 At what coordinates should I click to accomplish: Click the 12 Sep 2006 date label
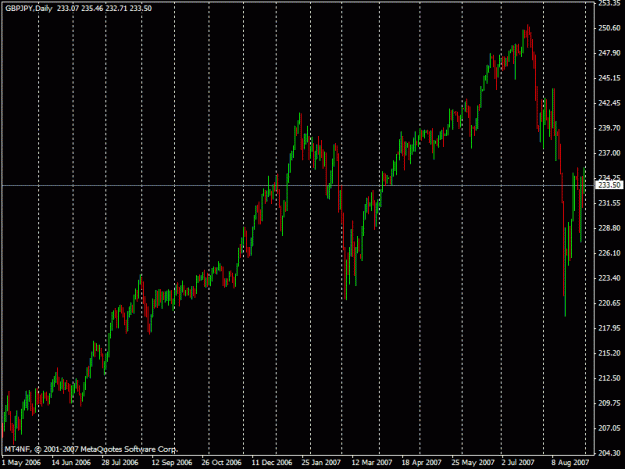pos(172,463)
